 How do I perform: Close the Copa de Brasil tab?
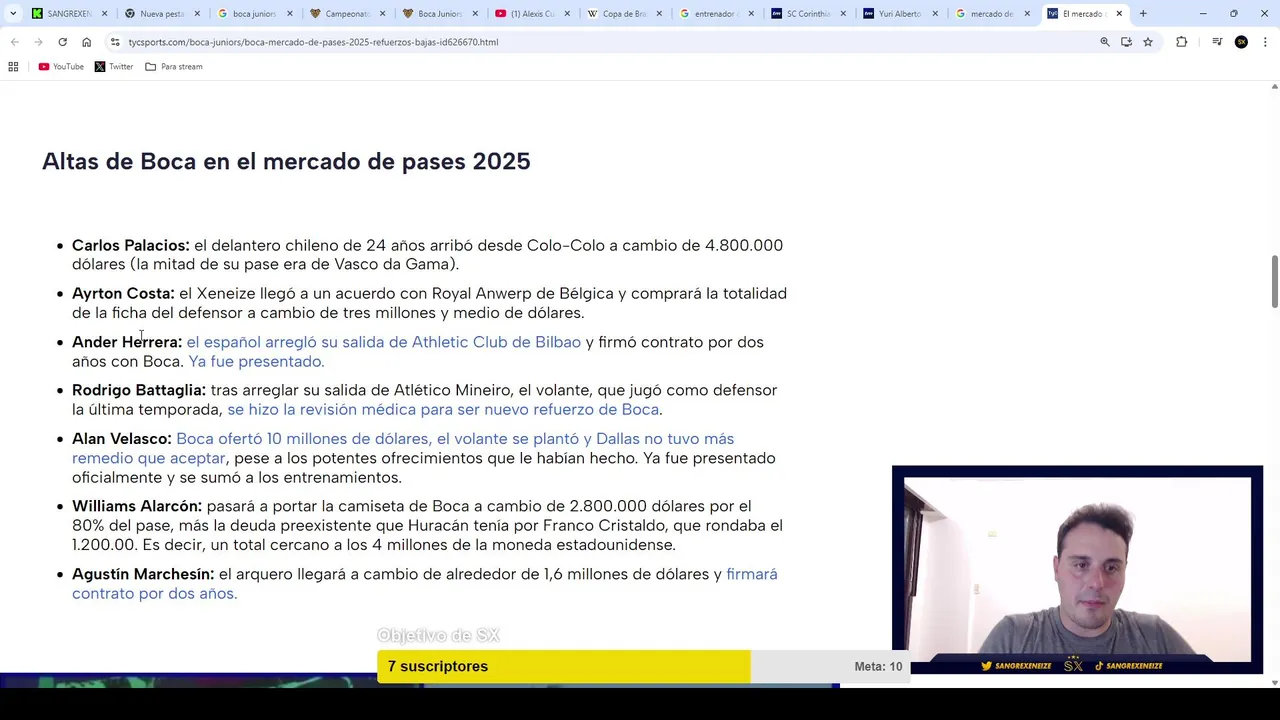tap(659, 14)
